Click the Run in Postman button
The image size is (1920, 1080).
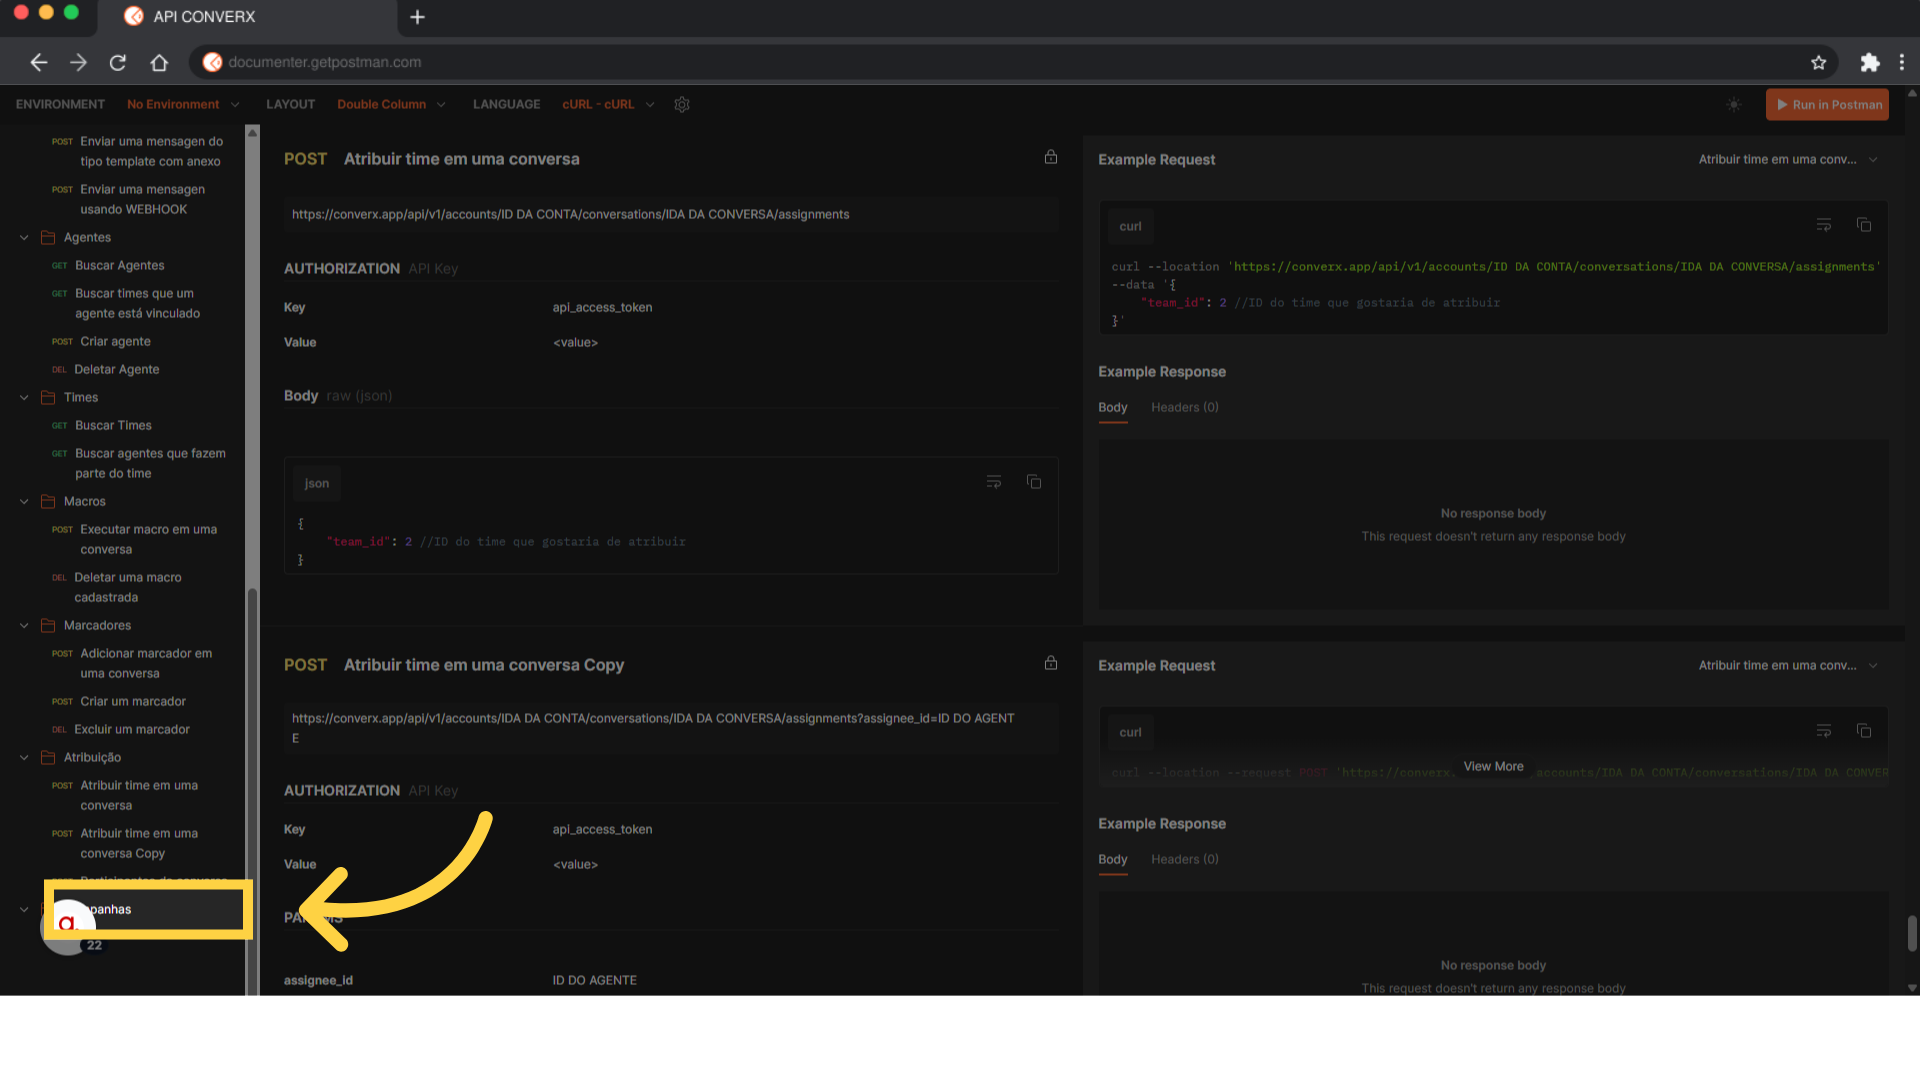(1827, 104)
